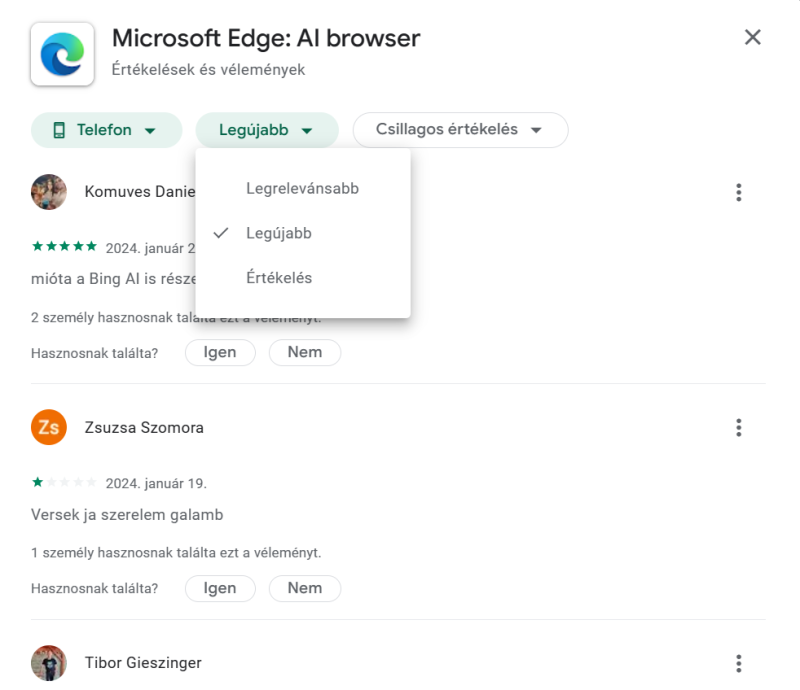This screenshot has width=800, height=690.
Task: Click the phone icon in Telefon chip
Action: coord(59,130)
